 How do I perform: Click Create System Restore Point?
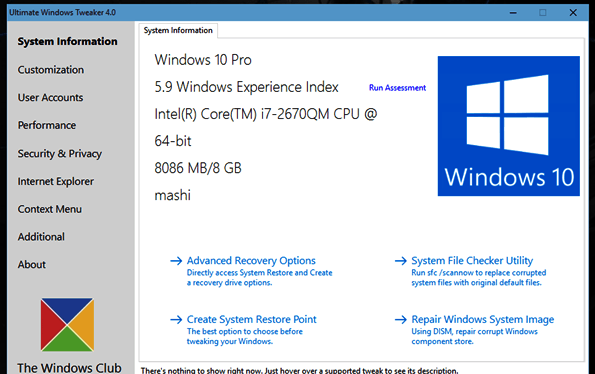click(x=251, y=319)
